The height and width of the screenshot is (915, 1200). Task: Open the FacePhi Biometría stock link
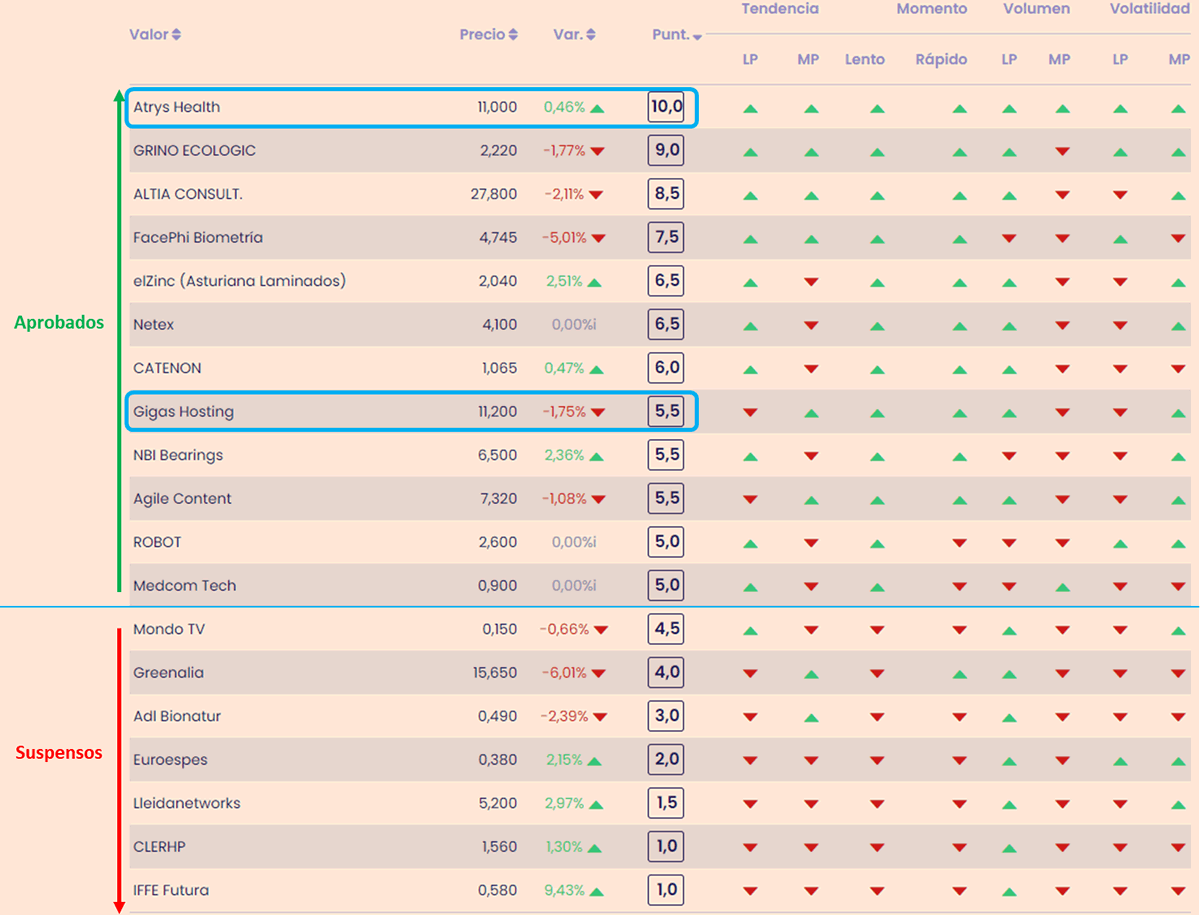click(x=198, y=238)
